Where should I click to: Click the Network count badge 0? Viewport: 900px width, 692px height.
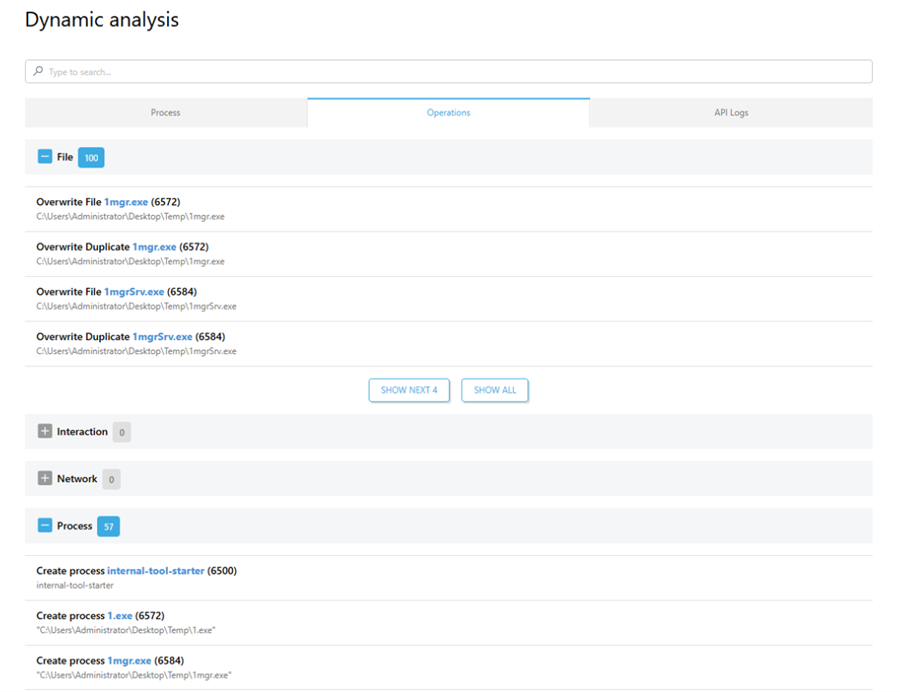111,480
